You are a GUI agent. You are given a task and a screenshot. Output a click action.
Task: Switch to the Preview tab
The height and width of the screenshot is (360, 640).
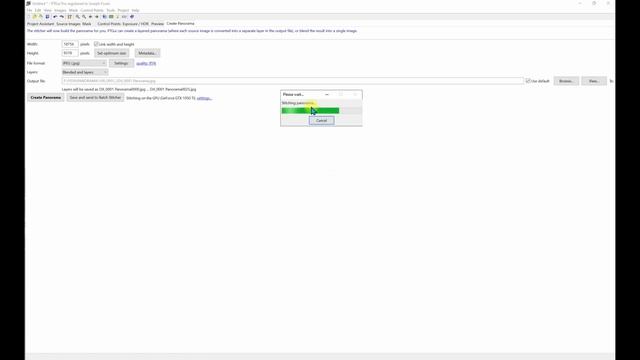(x=157, y=24)
